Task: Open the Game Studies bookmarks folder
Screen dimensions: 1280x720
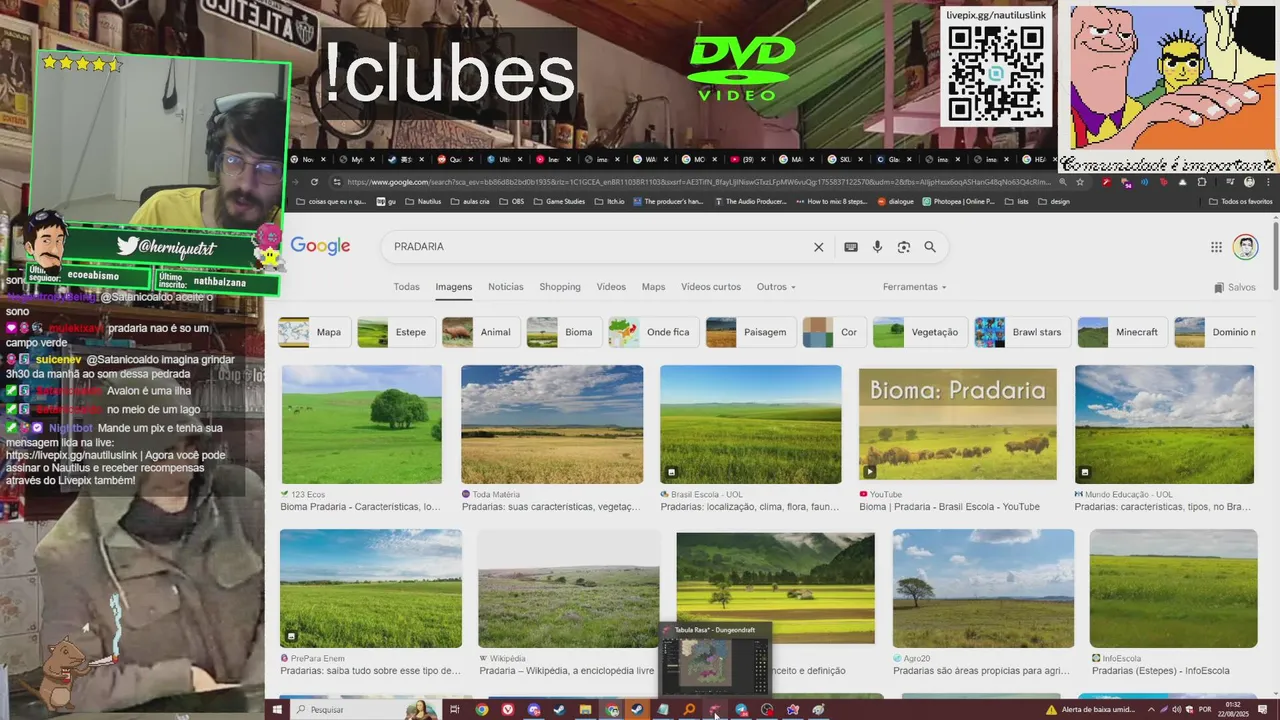Action: click(x=559, y=201)
